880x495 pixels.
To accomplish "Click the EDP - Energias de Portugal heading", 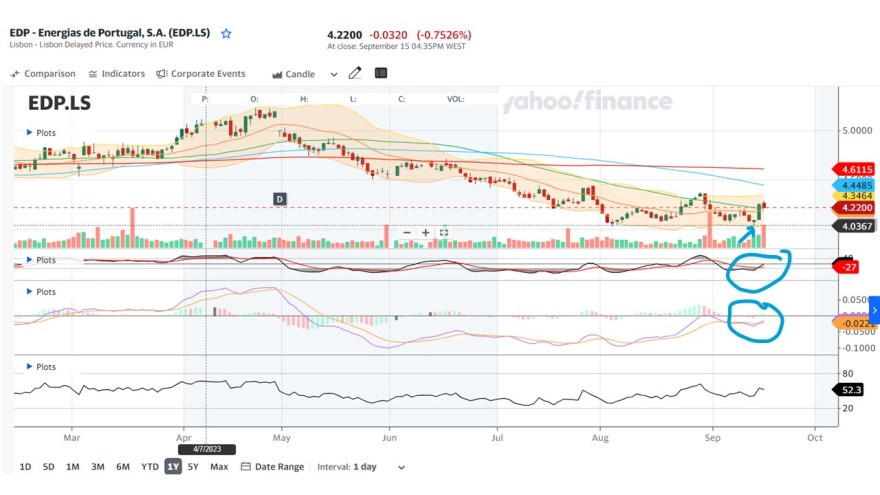I will click(110, 33).
